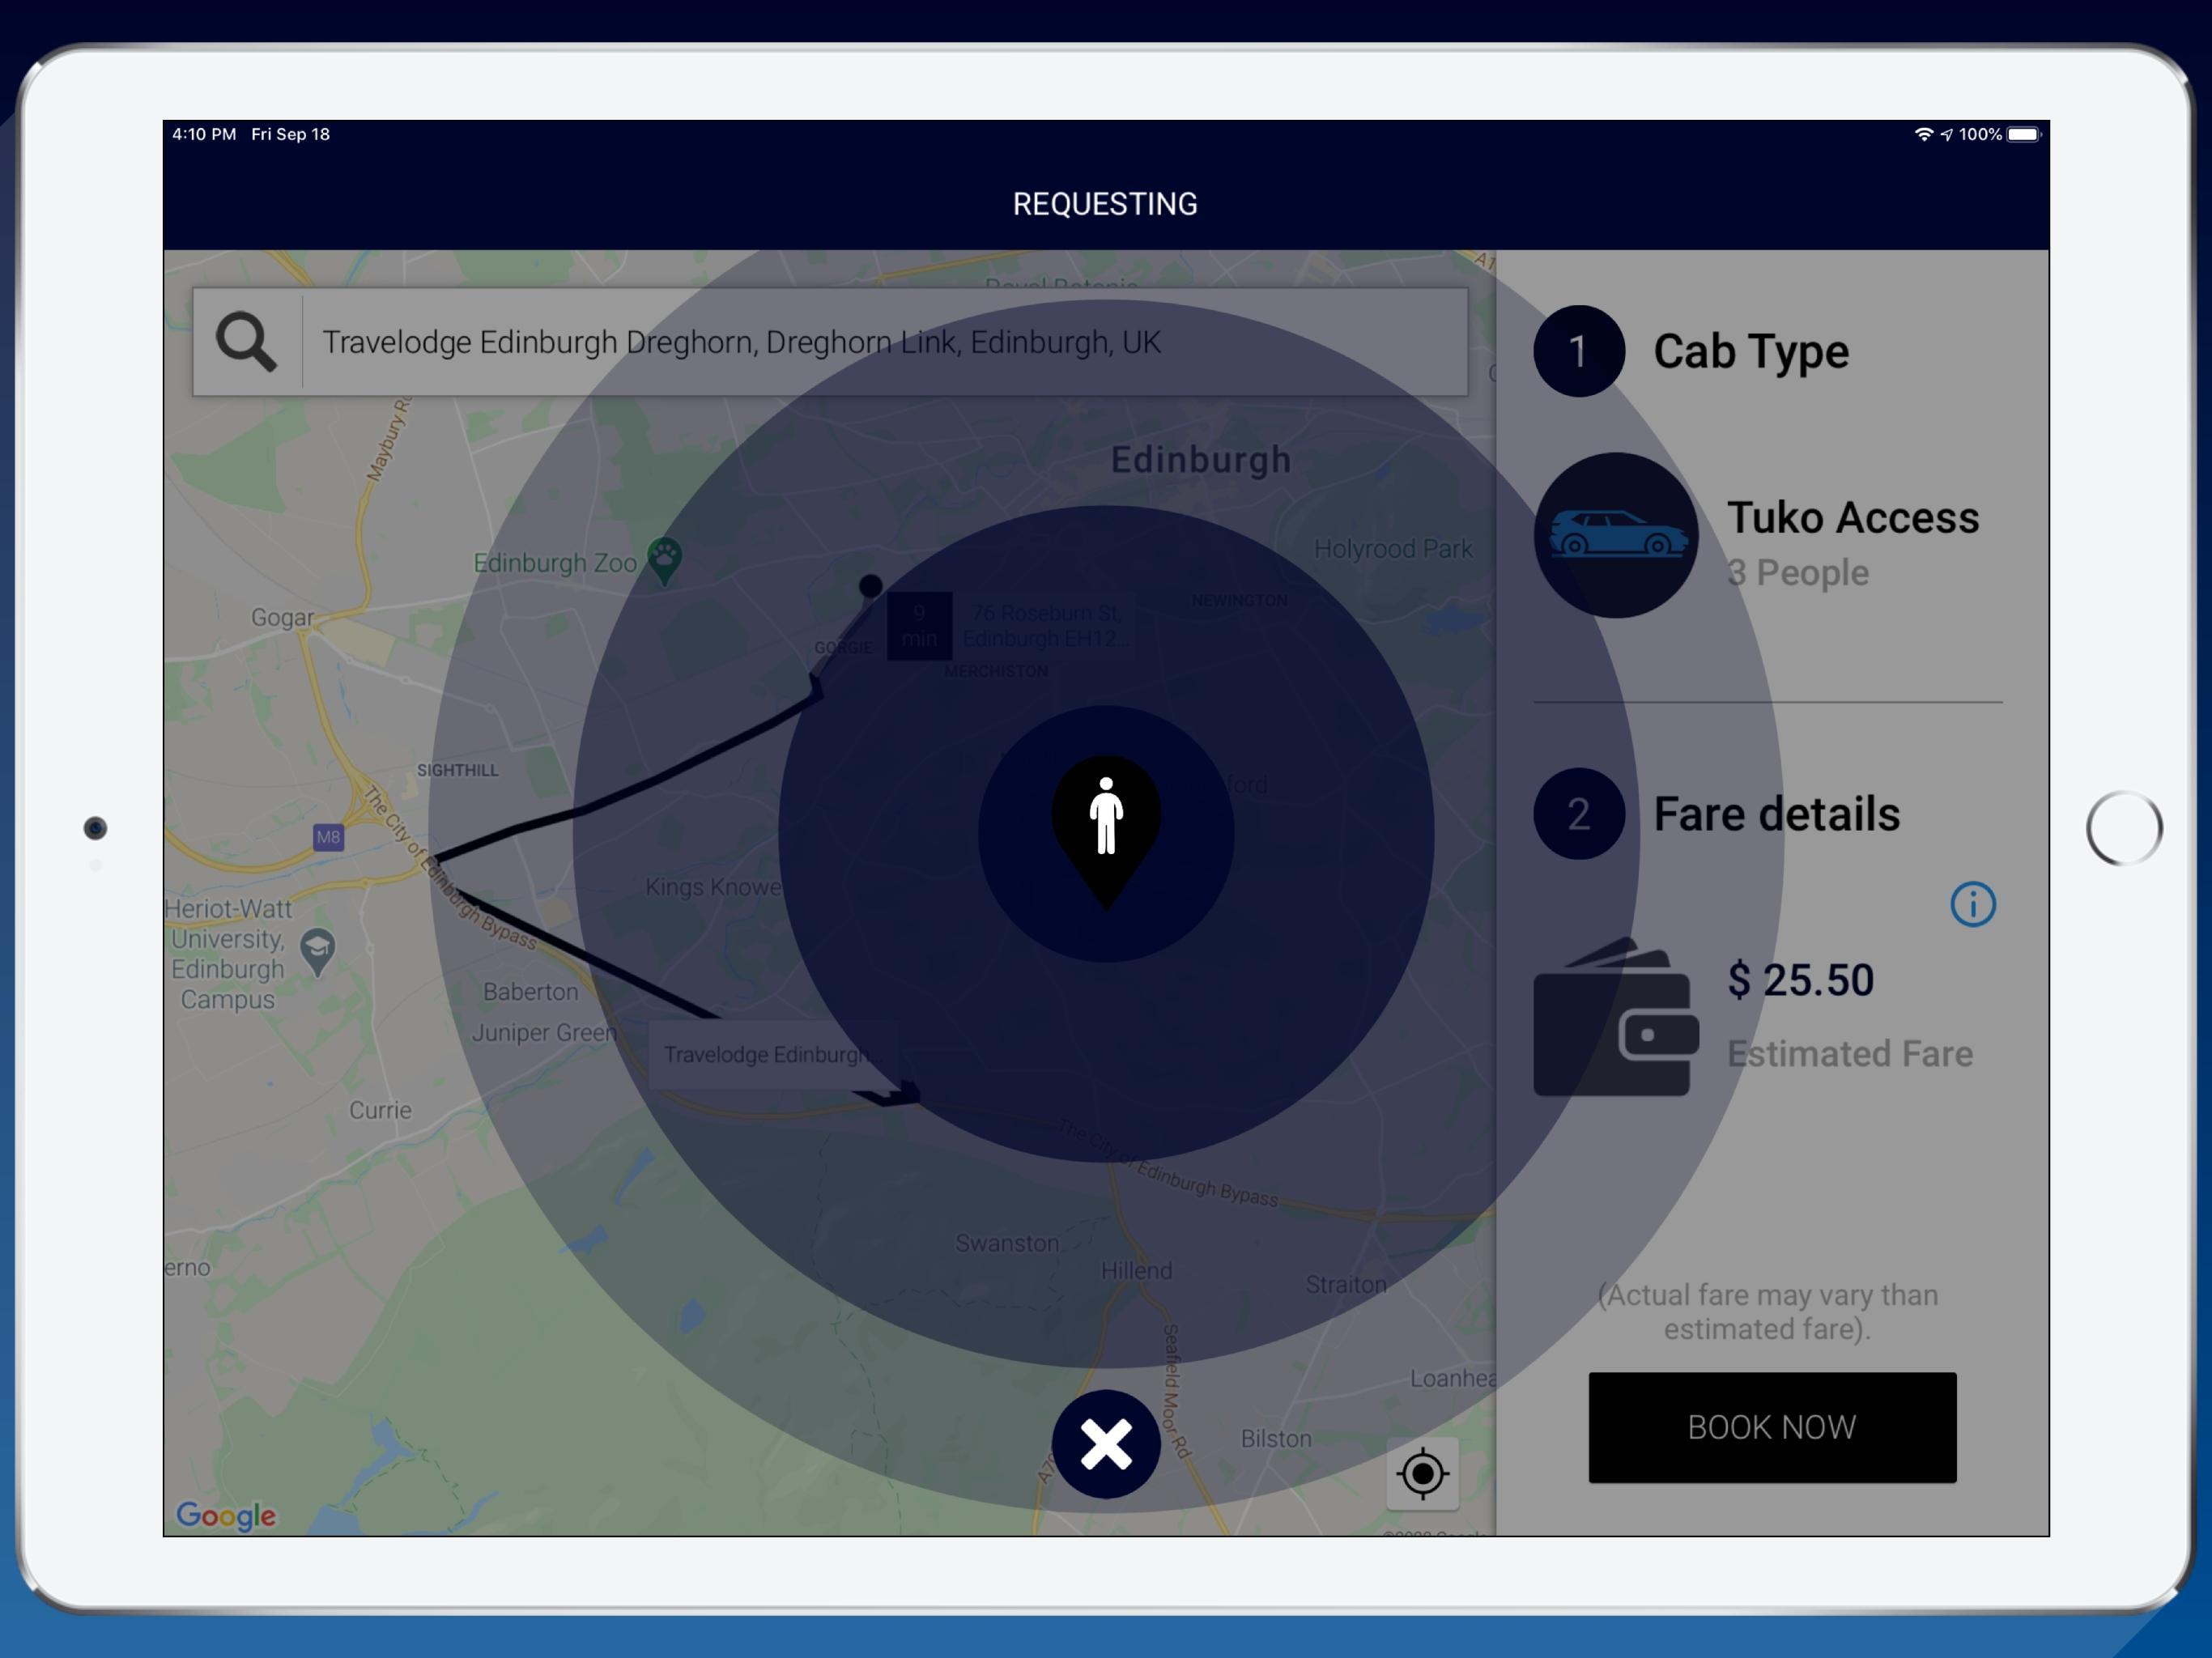The width and height of the screenshot is (2212, 1658).
Task: Tap the M8 motorway shield
Action: tap(328, 837)
